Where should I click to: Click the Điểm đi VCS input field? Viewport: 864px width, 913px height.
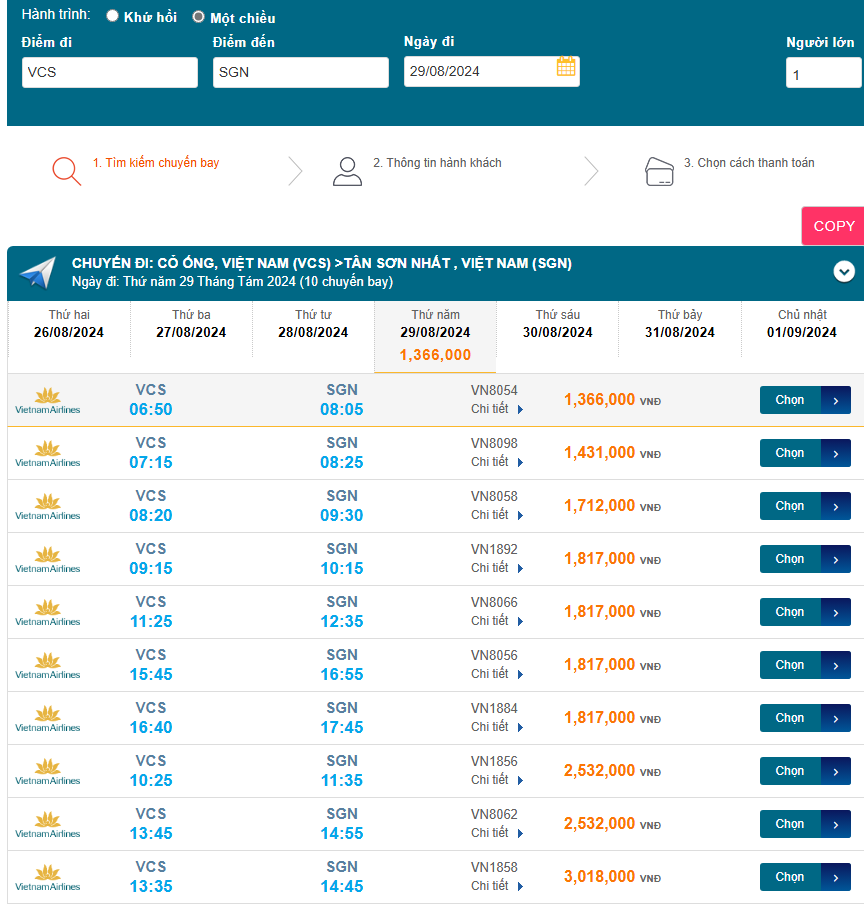pyautogui.click(x=110, y=72)
